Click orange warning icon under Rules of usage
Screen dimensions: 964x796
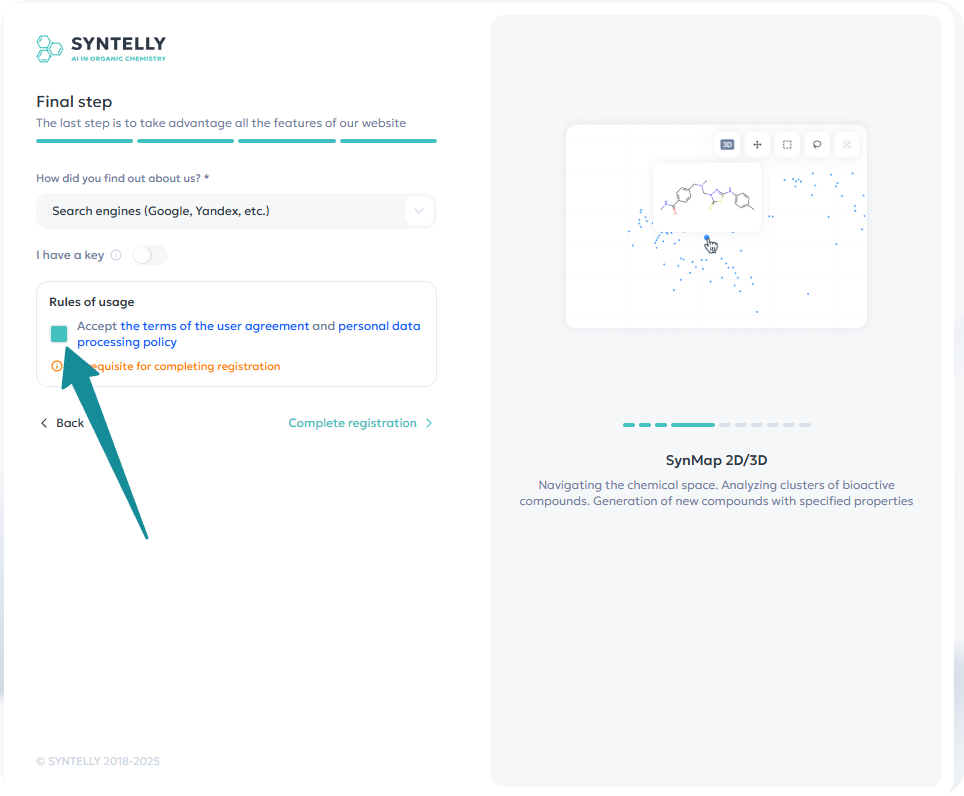click(56, 366)
